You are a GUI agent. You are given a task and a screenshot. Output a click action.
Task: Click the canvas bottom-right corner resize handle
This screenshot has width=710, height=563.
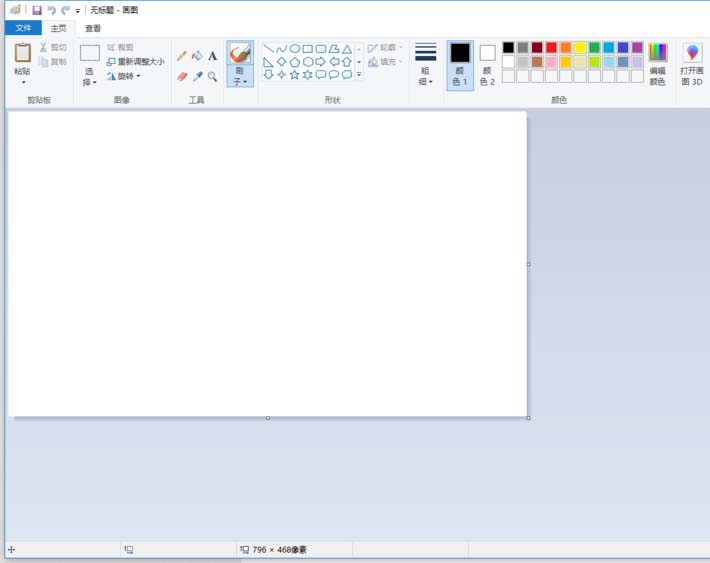tap(528, 418)
